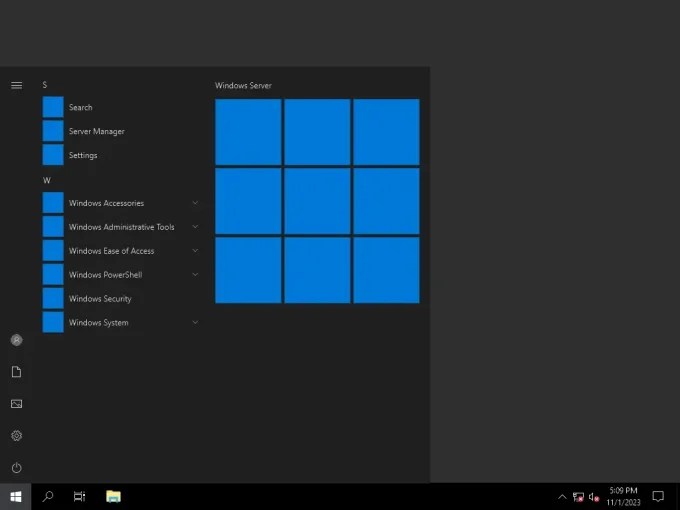Open the top-left tile in Windows Server group
680x510 pixels.
pyautogui.click(x=248, y=132)
